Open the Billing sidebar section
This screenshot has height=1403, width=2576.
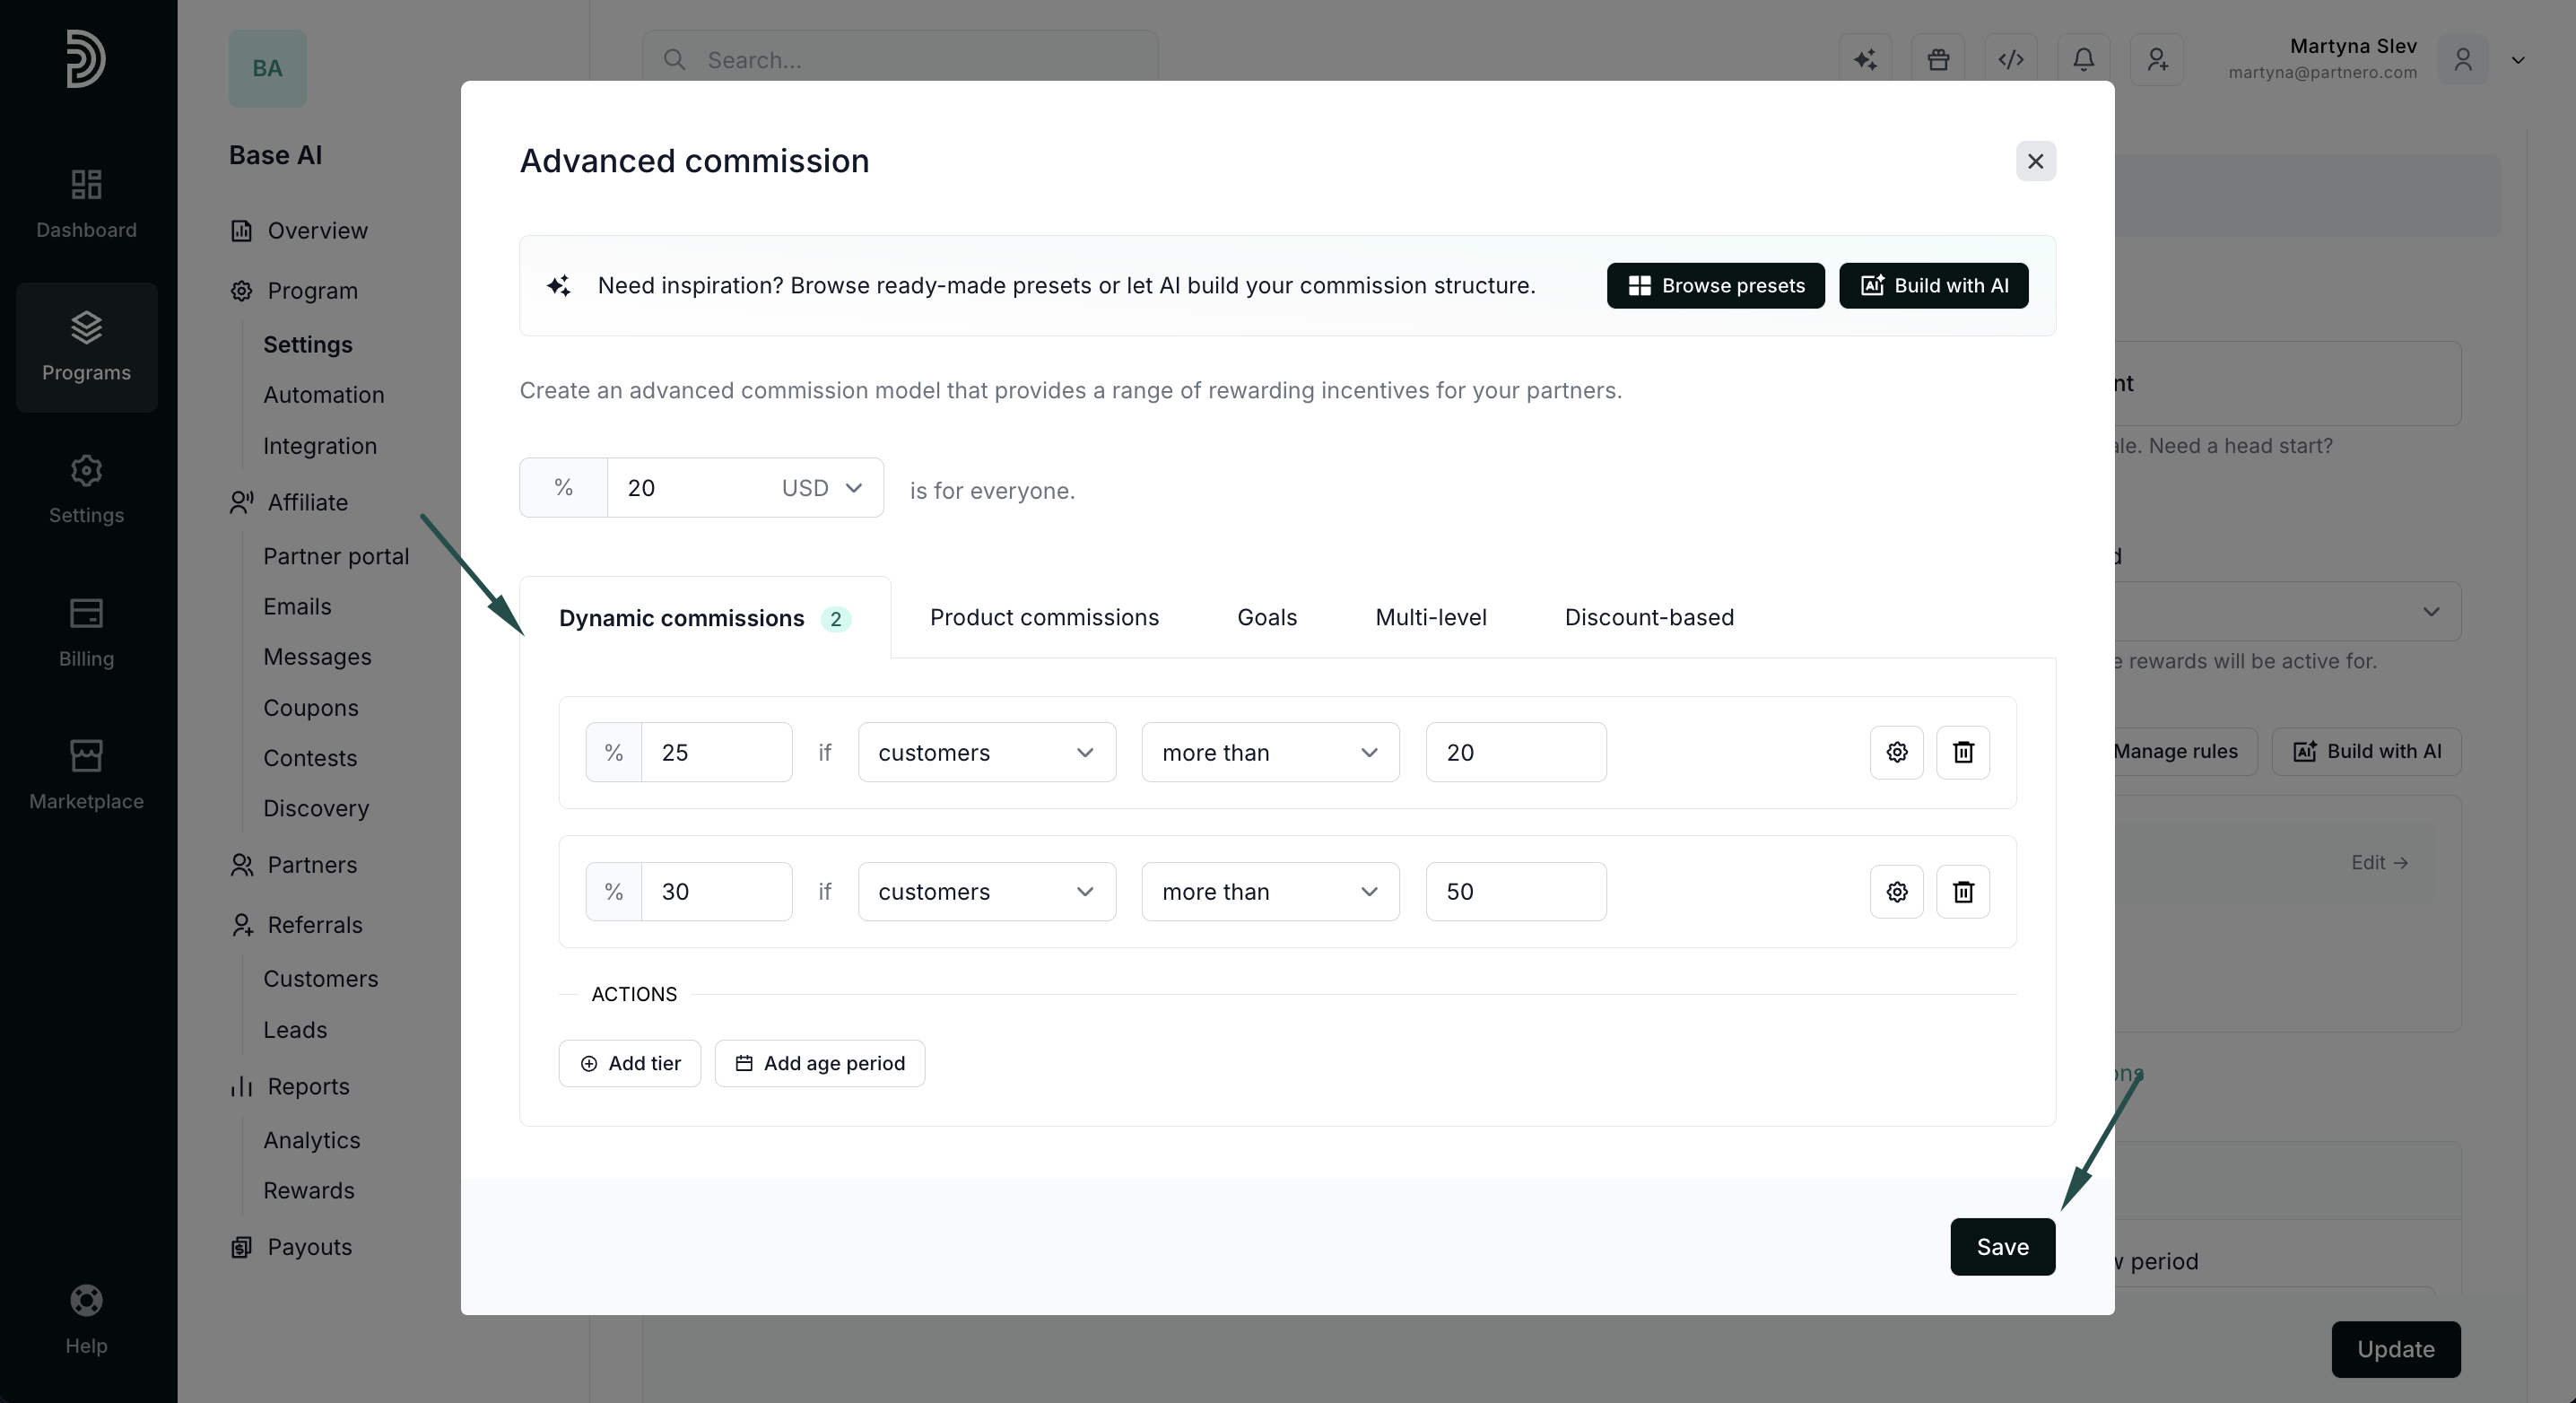tap(86, 632)
